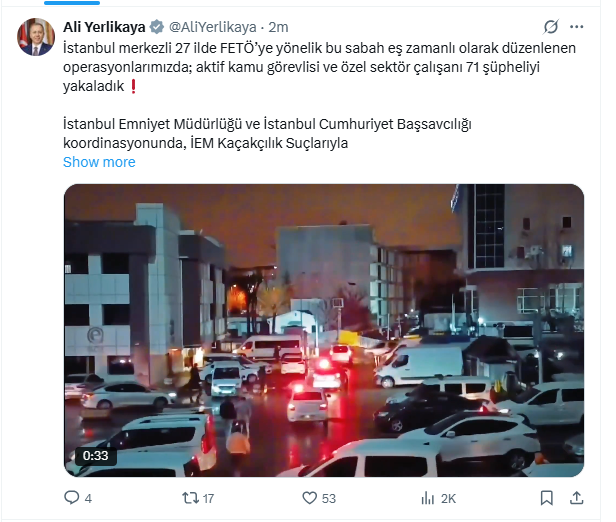Play the embedded video of police cars

point(324,330)
